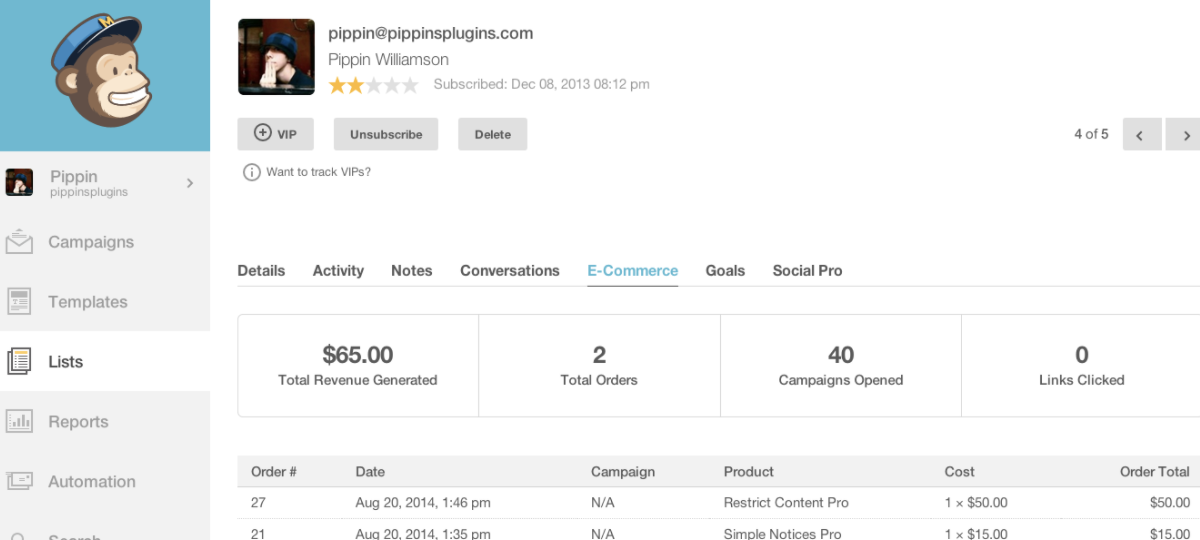Open the Campaigns envelope icon
Screen dimensions: 1200x540
click(x=20, y=242)
